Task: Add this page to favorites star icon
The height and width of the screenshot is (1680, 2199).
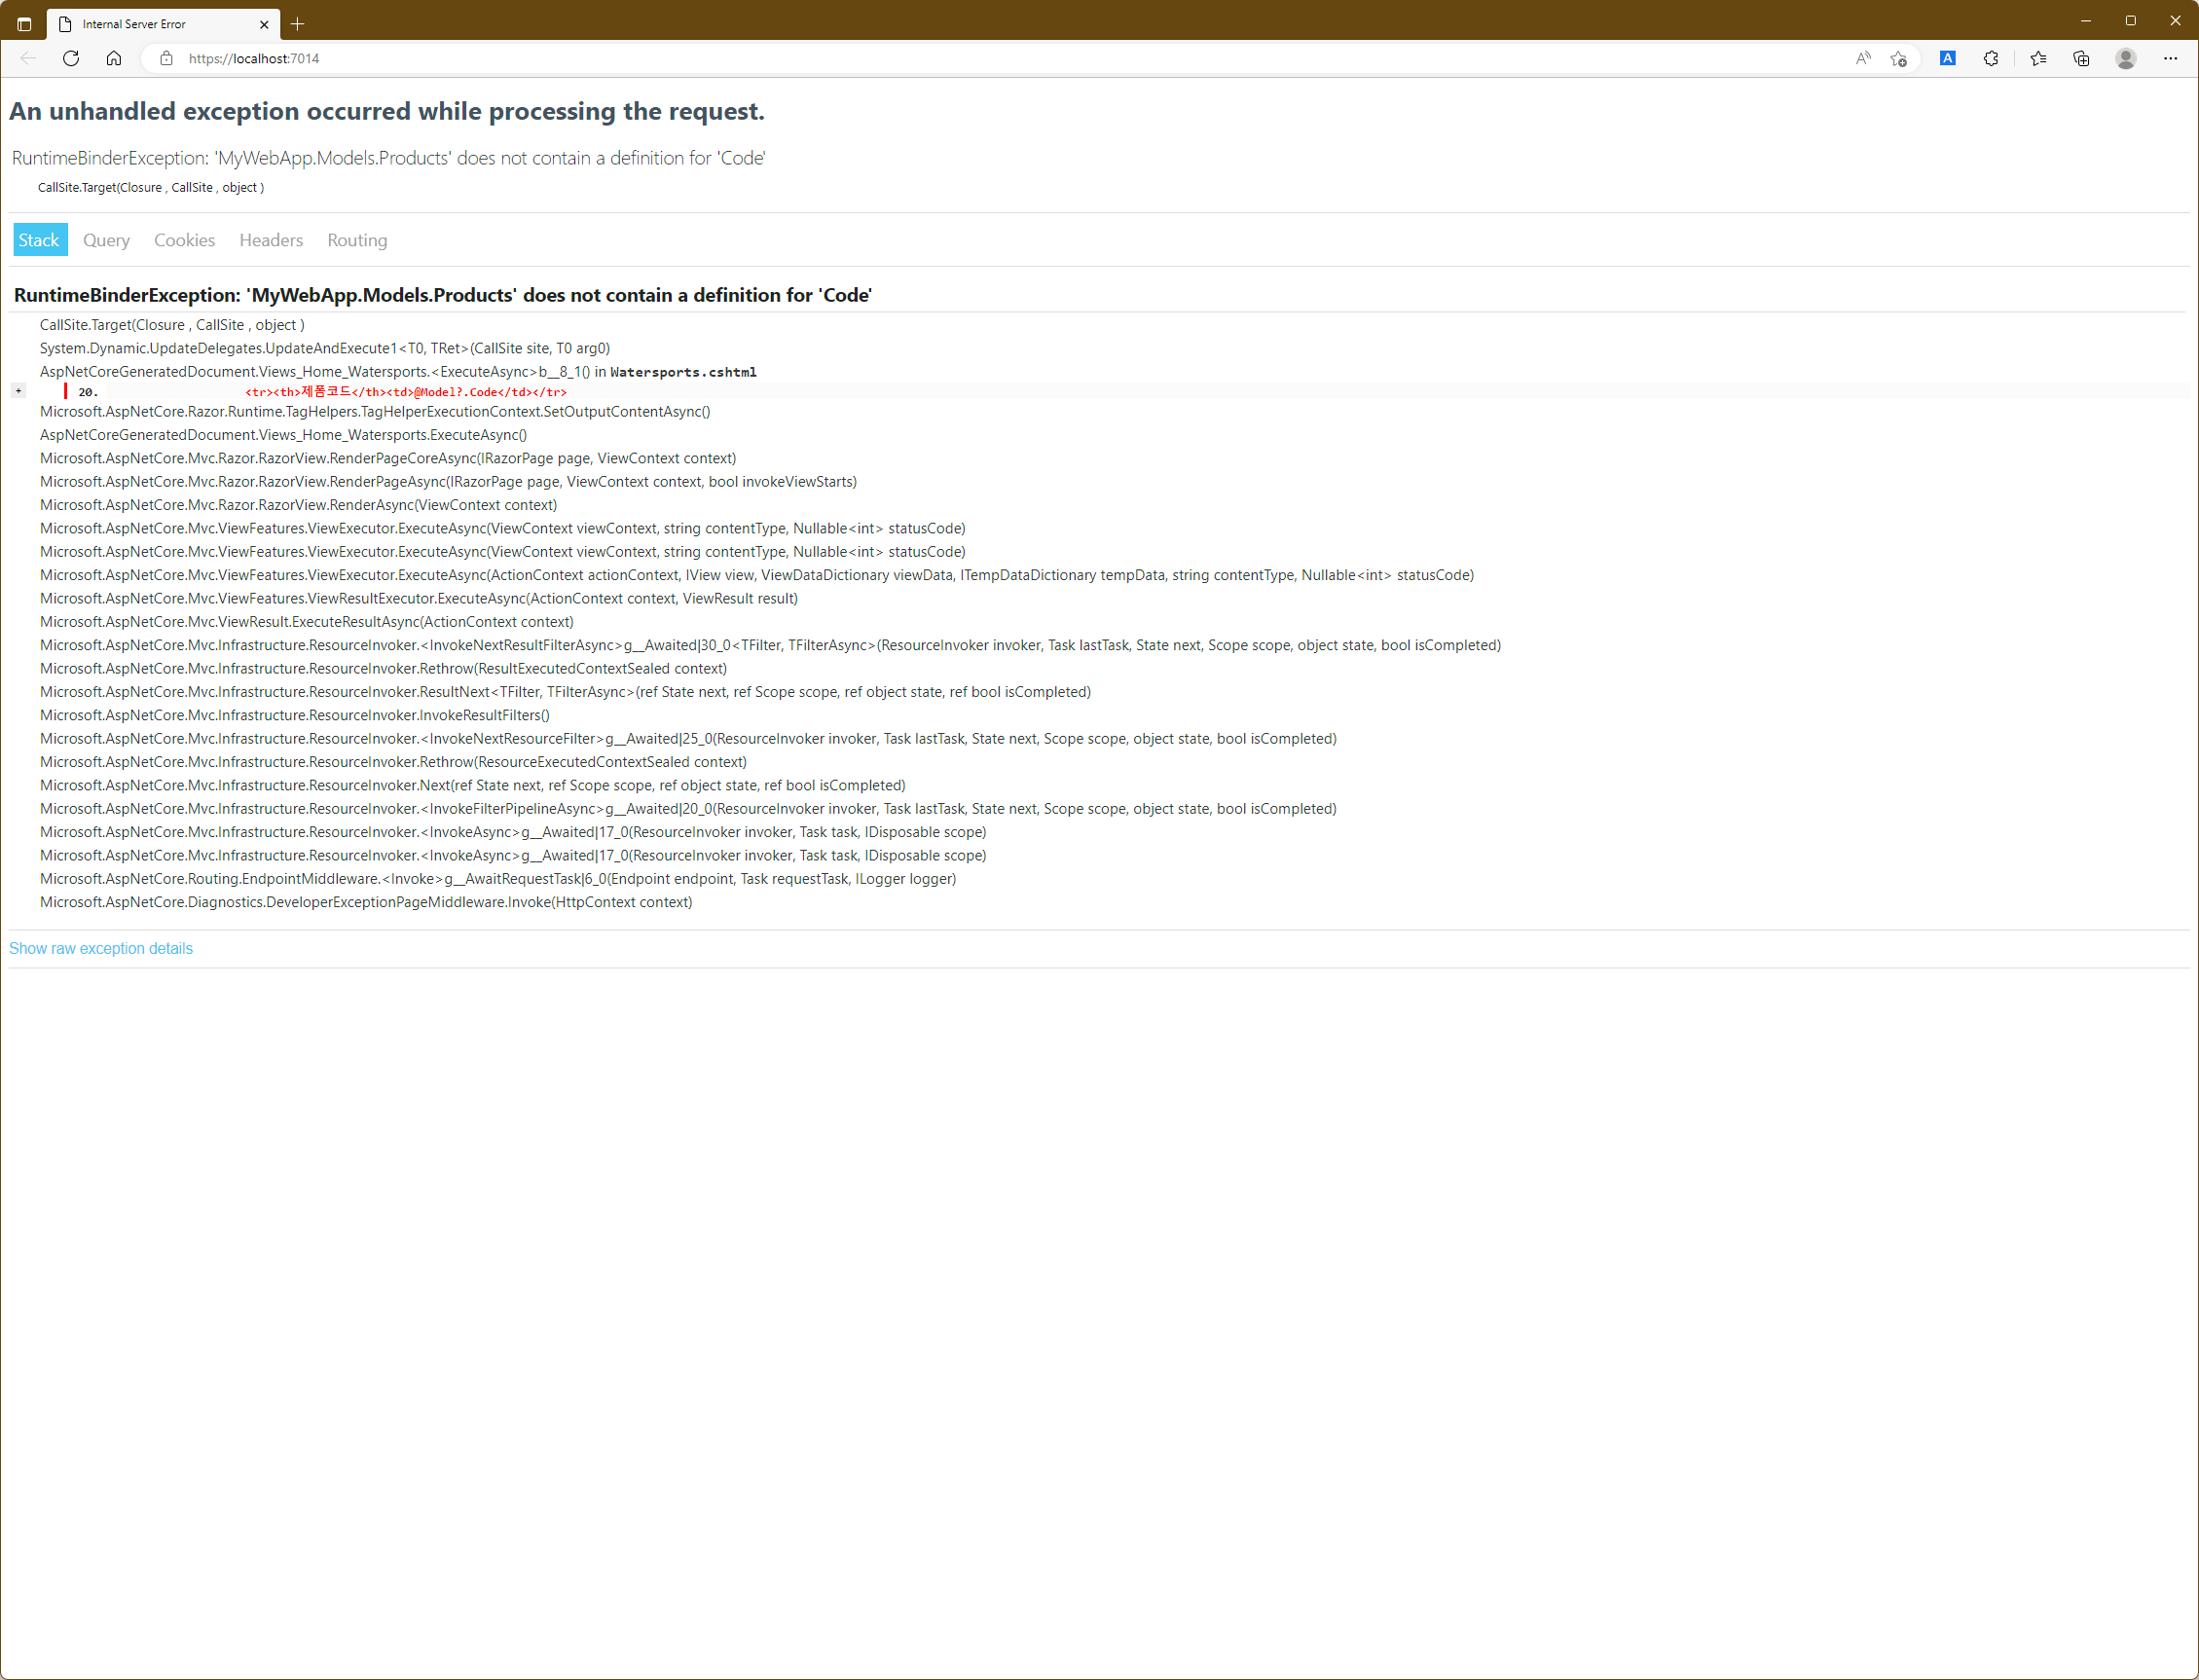Action: point(1898,58)
